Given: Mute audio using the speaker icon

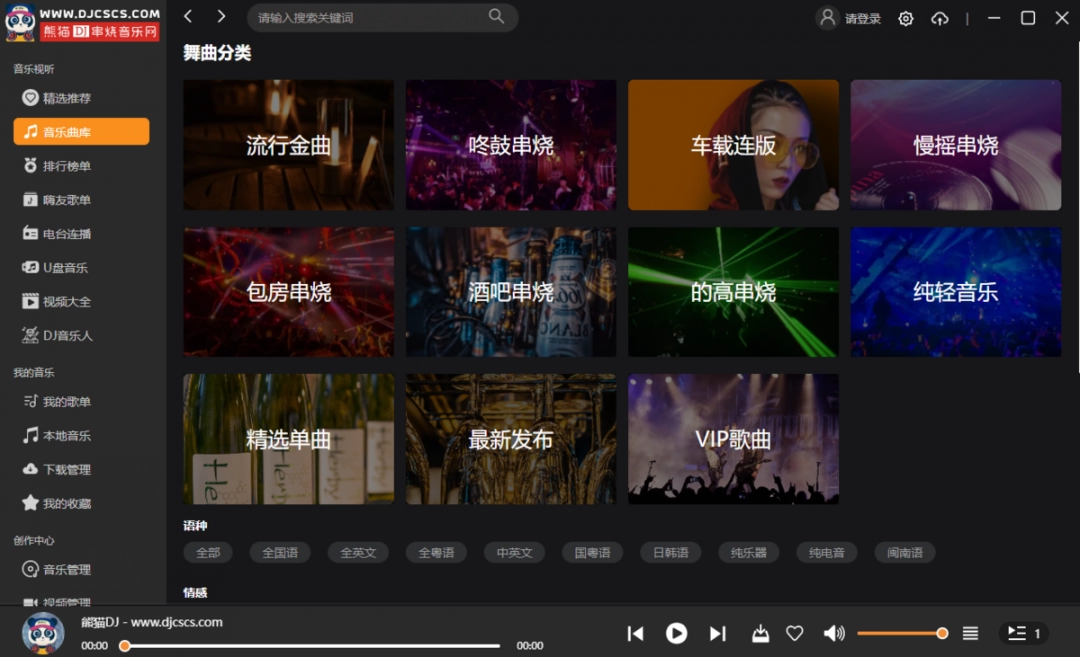Looking at the screenshot, I should point(833,633).
